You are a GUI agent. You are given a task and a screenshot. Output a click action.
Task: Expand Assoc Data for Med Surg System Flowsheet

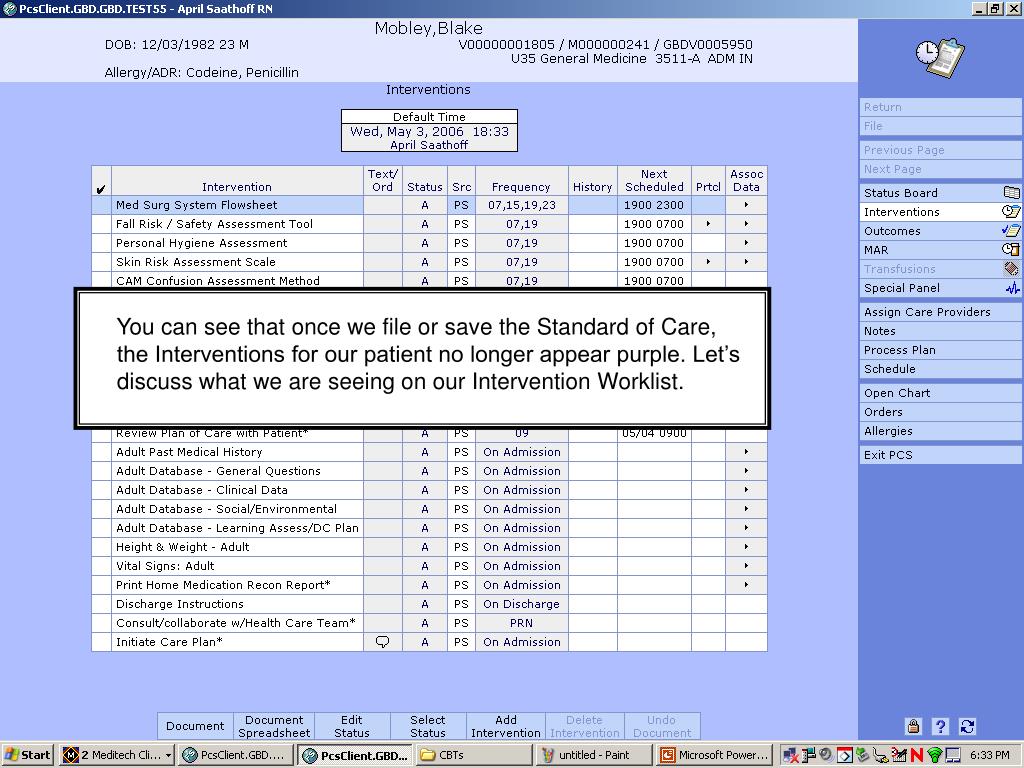(746, 205)
